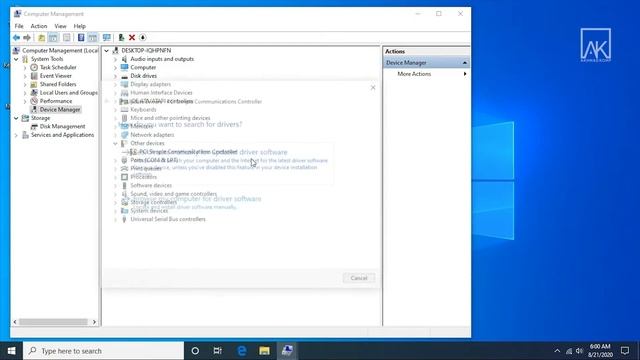The height and width of the screenshot is (360, 640).
Task: Select Sound, video and game controllers
Action: coord(174,194)
